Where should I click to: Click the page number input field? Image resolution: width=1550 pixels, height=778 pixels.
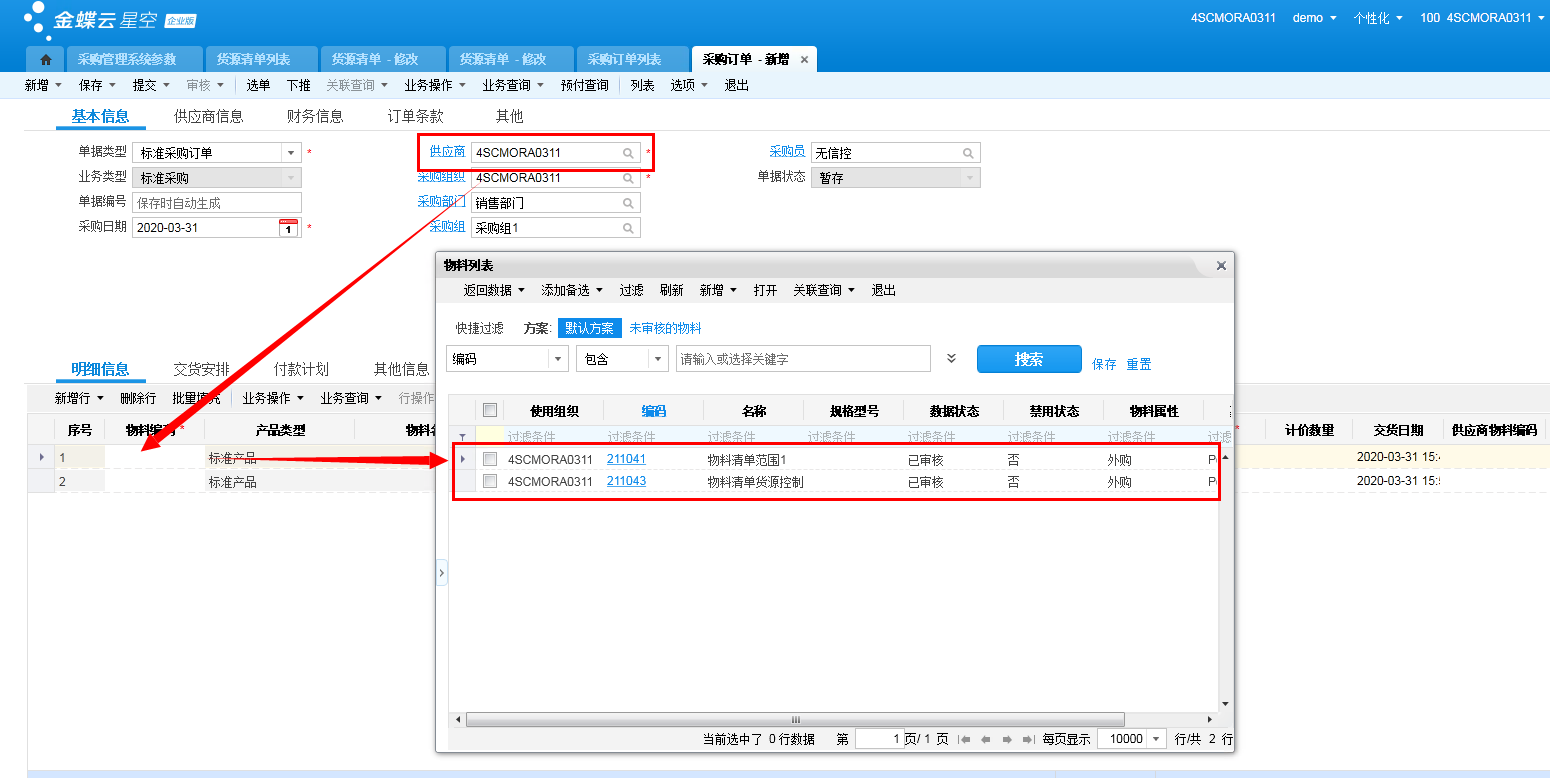click(879, 739)
